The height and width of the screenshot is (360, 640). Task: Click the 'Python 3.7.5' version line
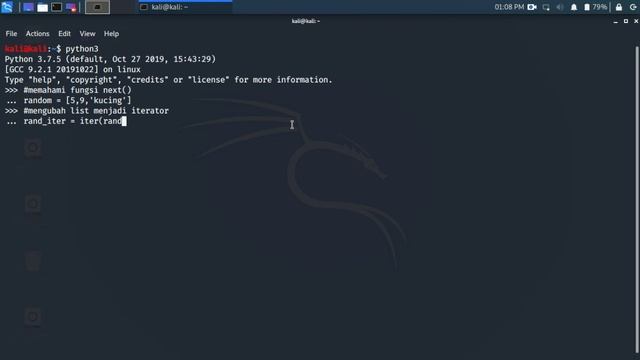110,59
